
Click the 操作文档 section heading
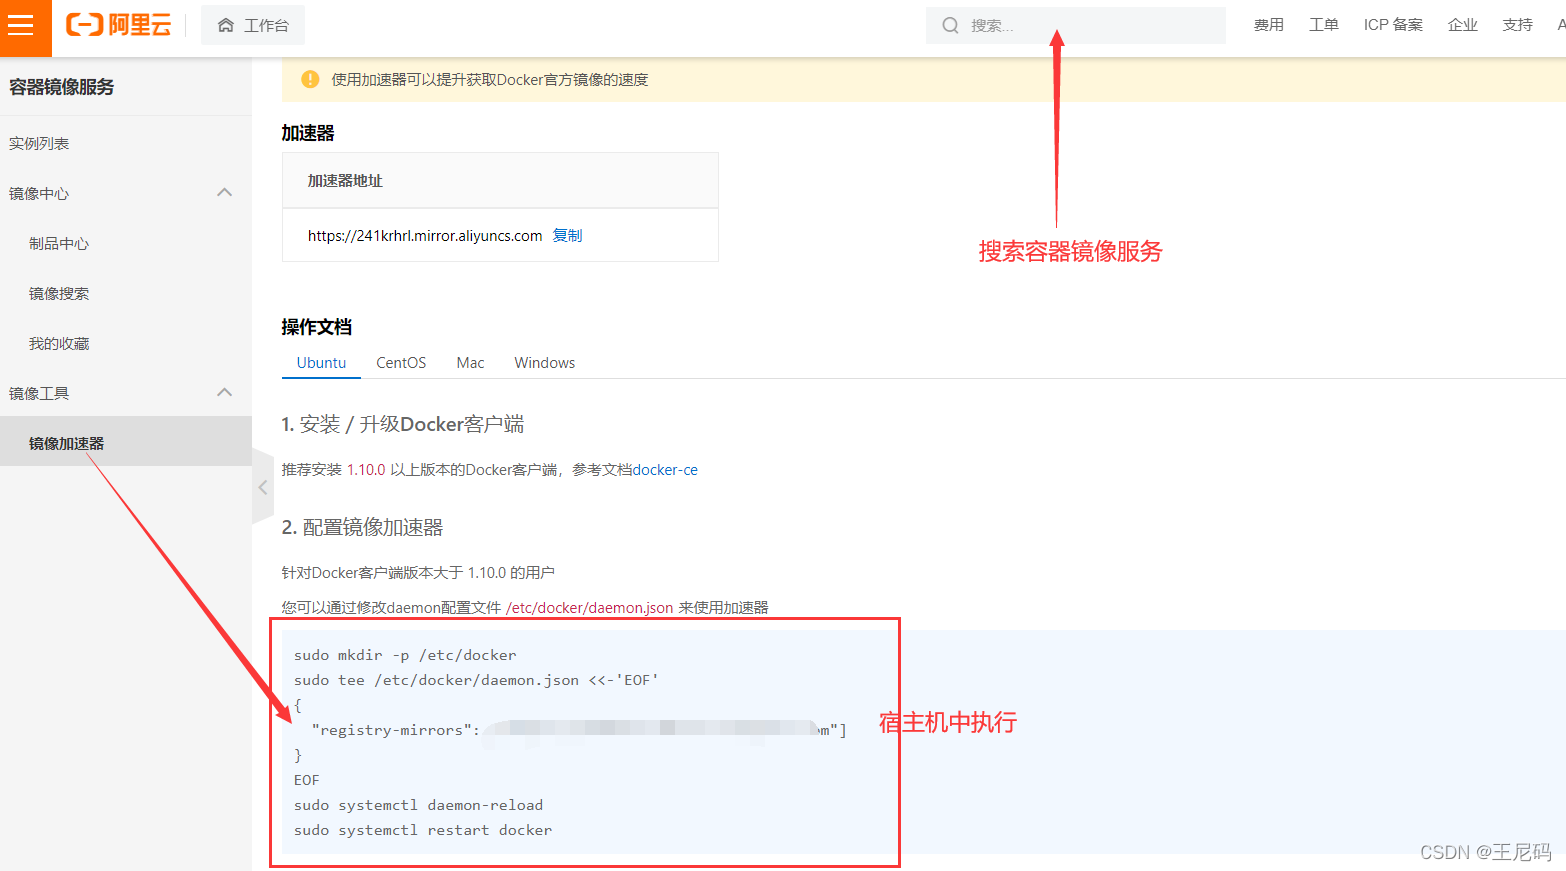click(317, 327)
